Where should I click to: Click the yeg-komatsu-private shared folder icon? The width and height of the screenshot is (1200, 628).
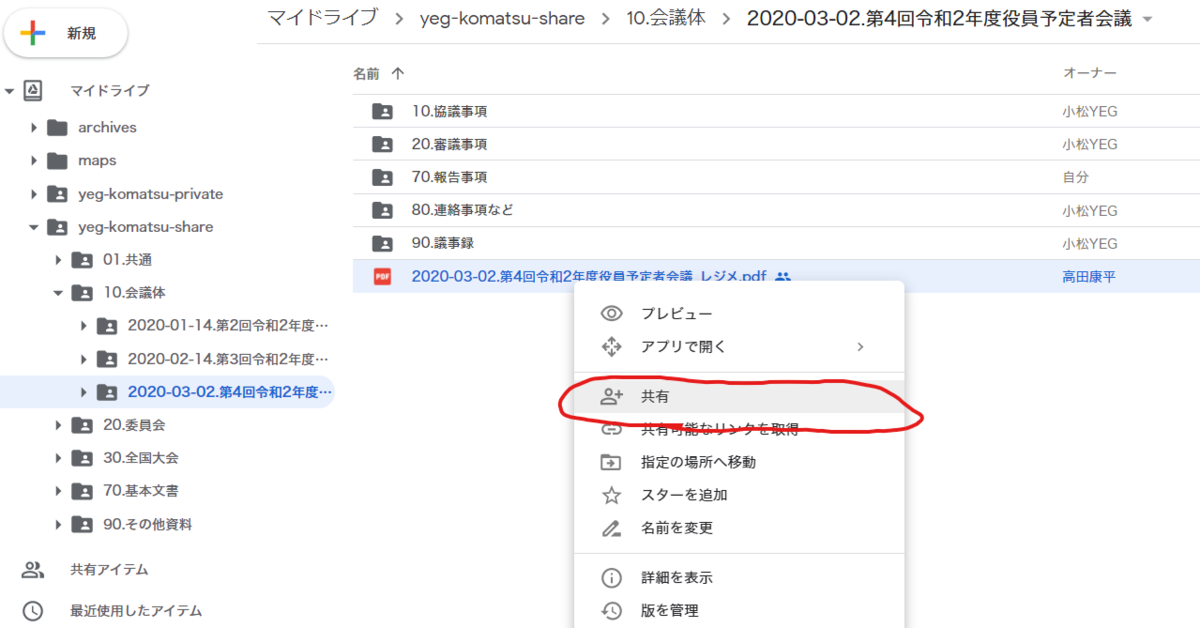click(x=57, y=194)
